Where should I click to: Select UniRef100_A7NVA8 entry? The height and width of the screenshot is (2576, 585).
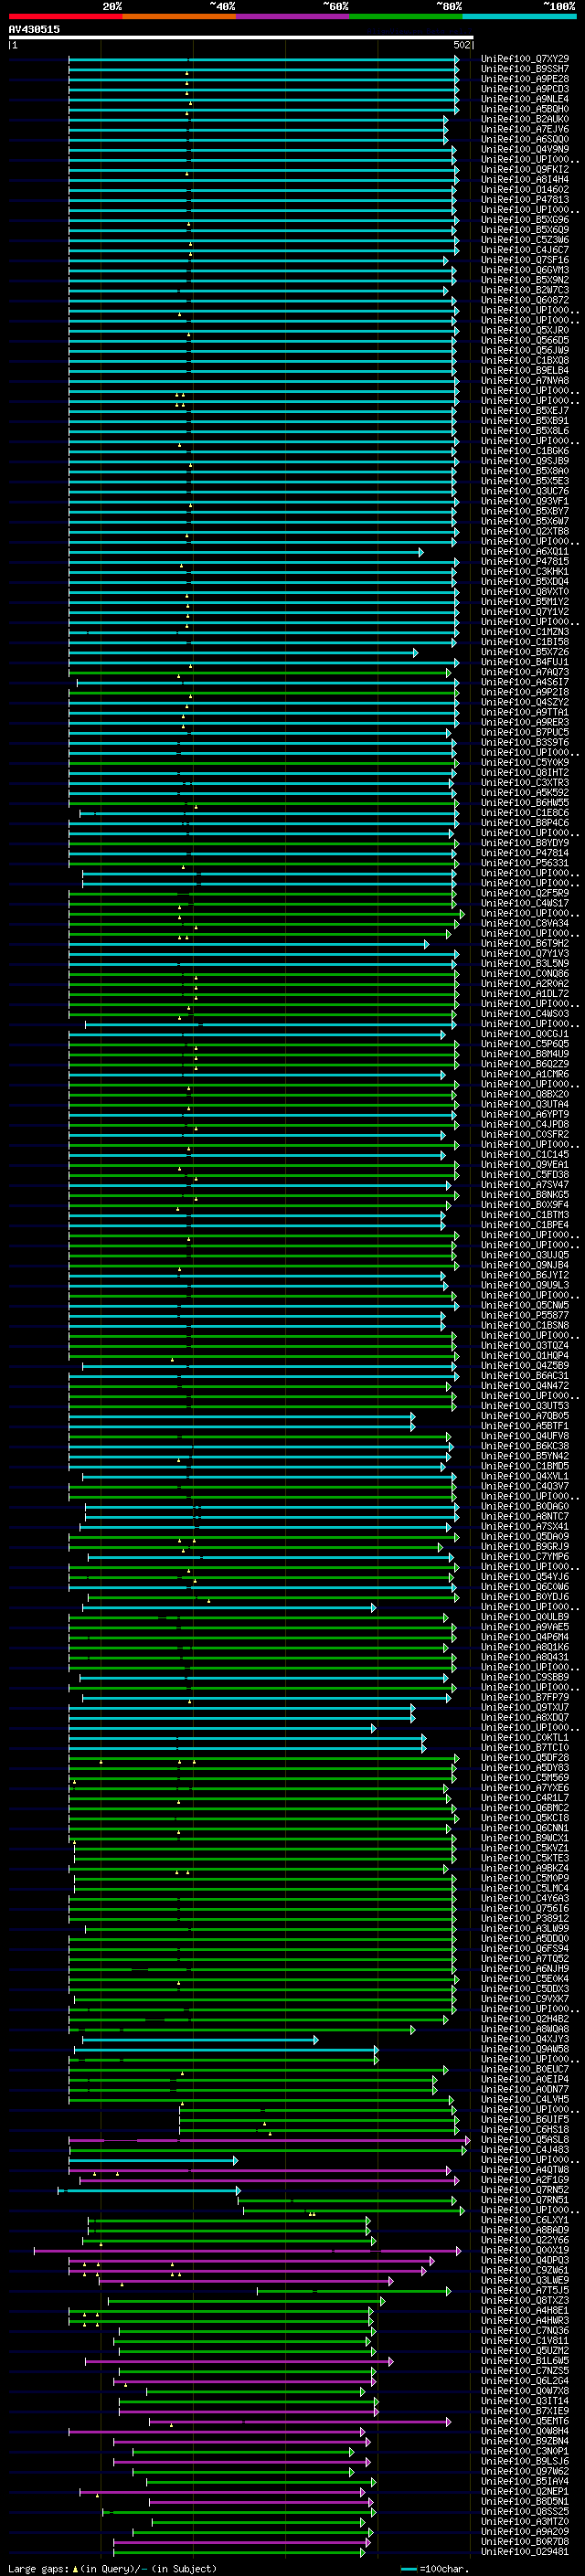click(525, 381)
